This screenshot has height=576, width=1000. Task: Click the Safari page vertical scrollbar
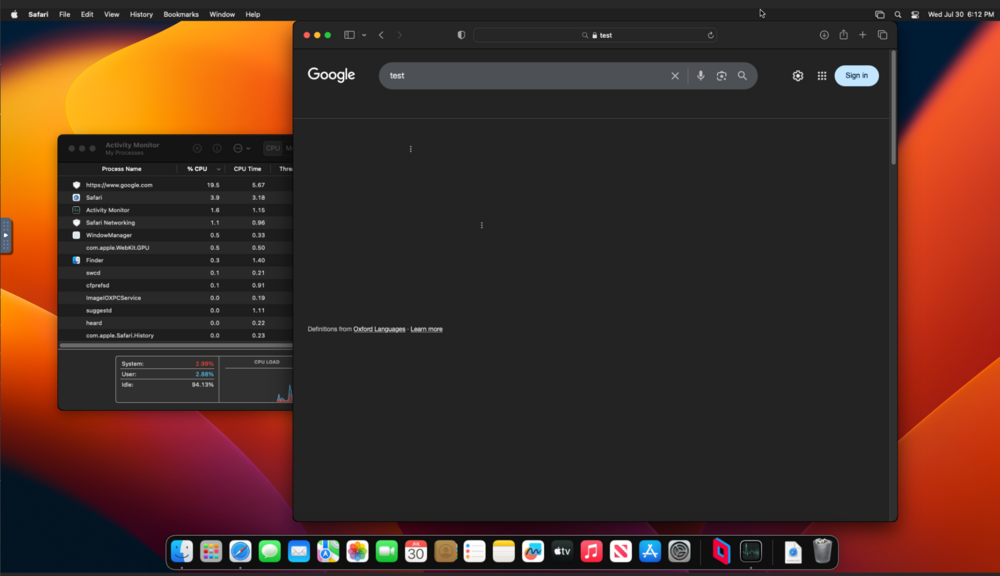[893, 108]
